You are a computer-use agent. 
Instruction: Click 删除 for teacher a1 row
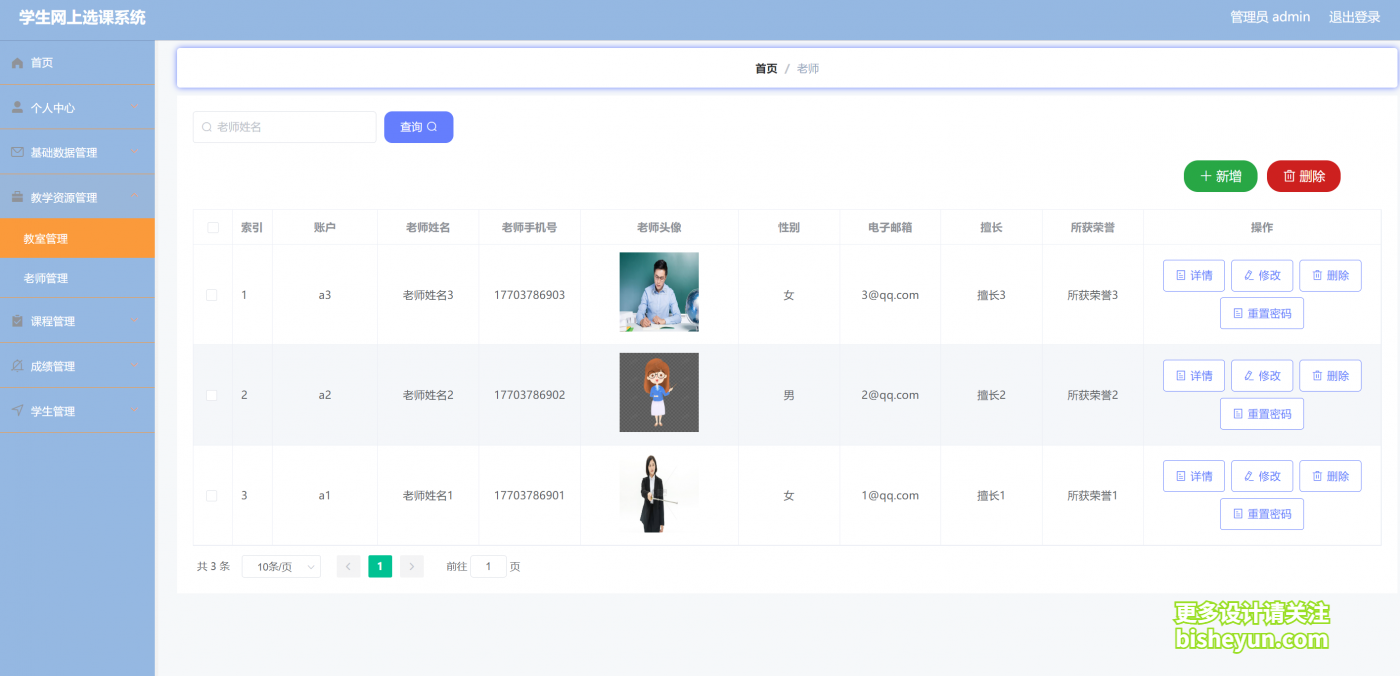1330,476
